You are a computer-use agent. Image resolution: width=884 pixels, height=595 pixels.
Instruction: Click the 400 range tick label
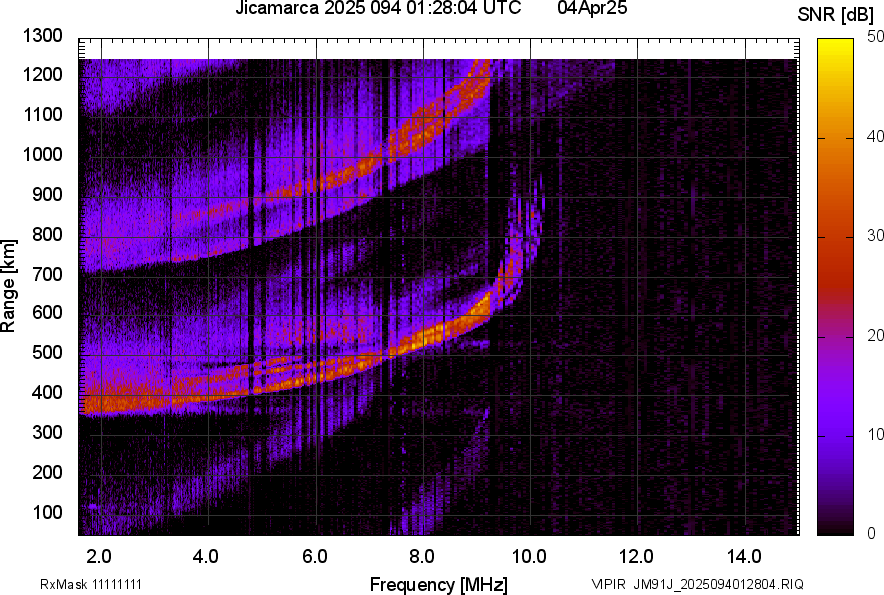point(47,392)
